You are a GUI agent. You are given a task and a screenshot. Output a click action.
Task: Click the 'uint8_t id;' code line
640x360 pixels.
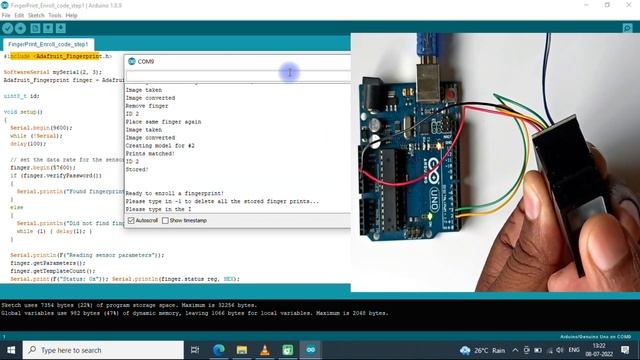22,96
